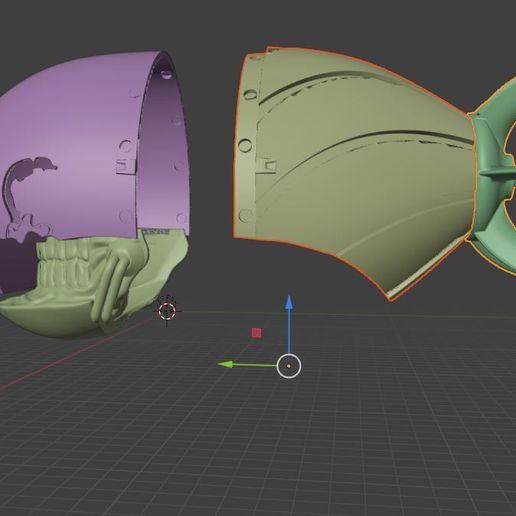
Task: Click the top circular hole on the olive shell rim
Action: pos(250,94)
